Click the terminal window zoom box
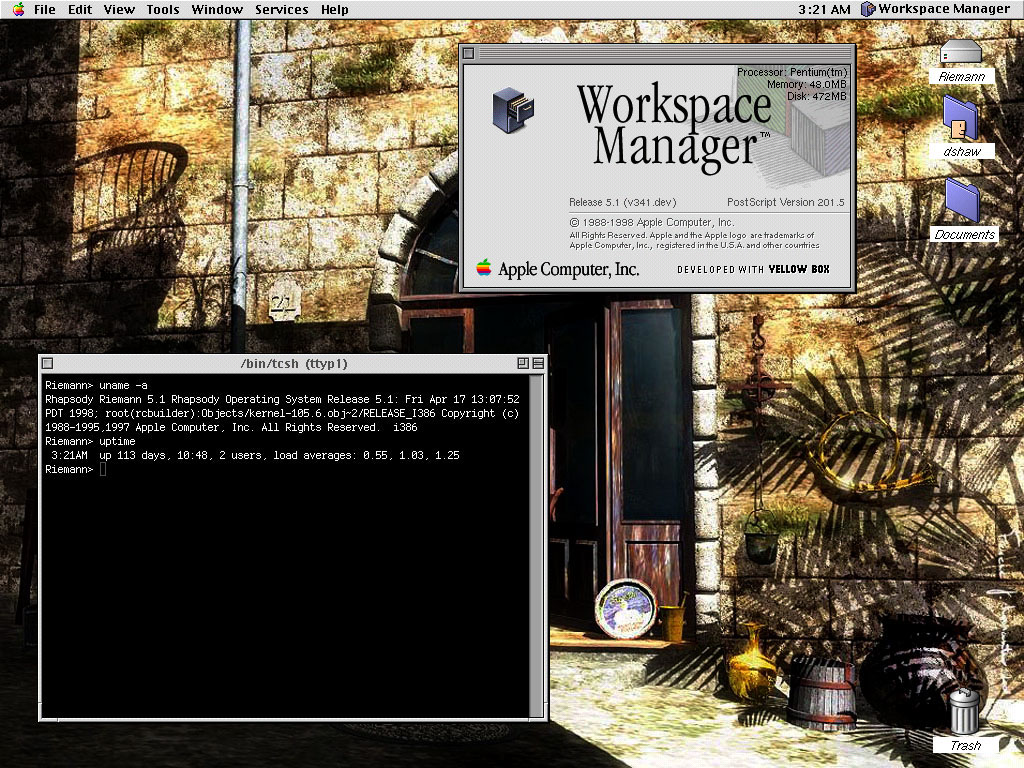Image resolution: width=1024 pixels, height=768 pixels. coord(522,364)
